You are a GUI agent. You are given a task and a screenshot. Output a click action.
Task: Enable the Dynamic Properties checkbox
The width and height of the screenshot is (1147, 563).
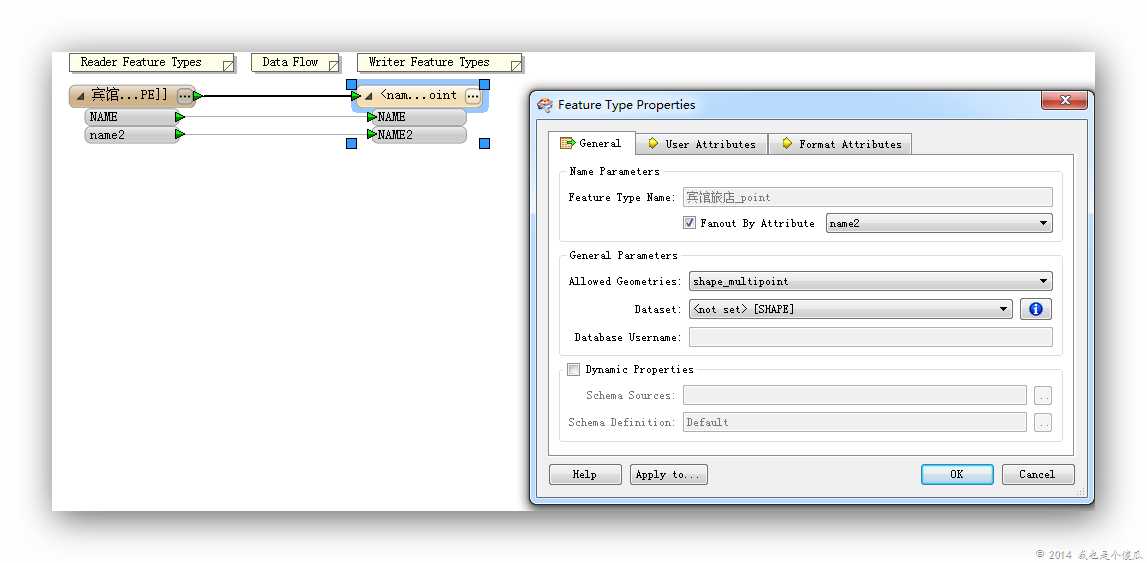(x=574, y=369)
